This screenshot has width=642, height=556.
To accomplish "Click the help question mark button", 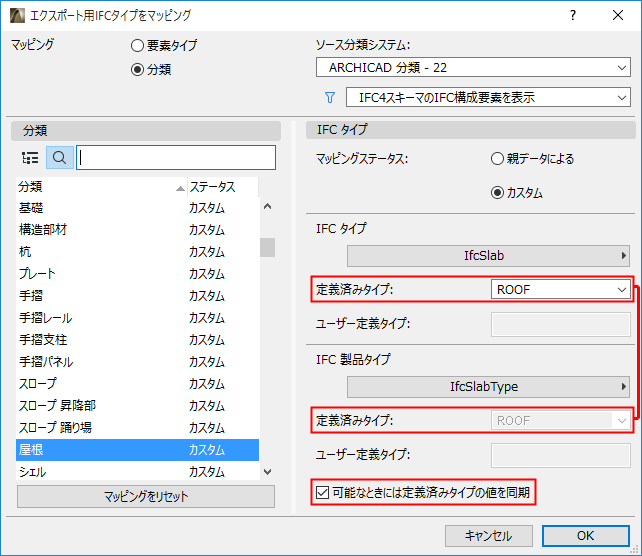I will point(573,16).
